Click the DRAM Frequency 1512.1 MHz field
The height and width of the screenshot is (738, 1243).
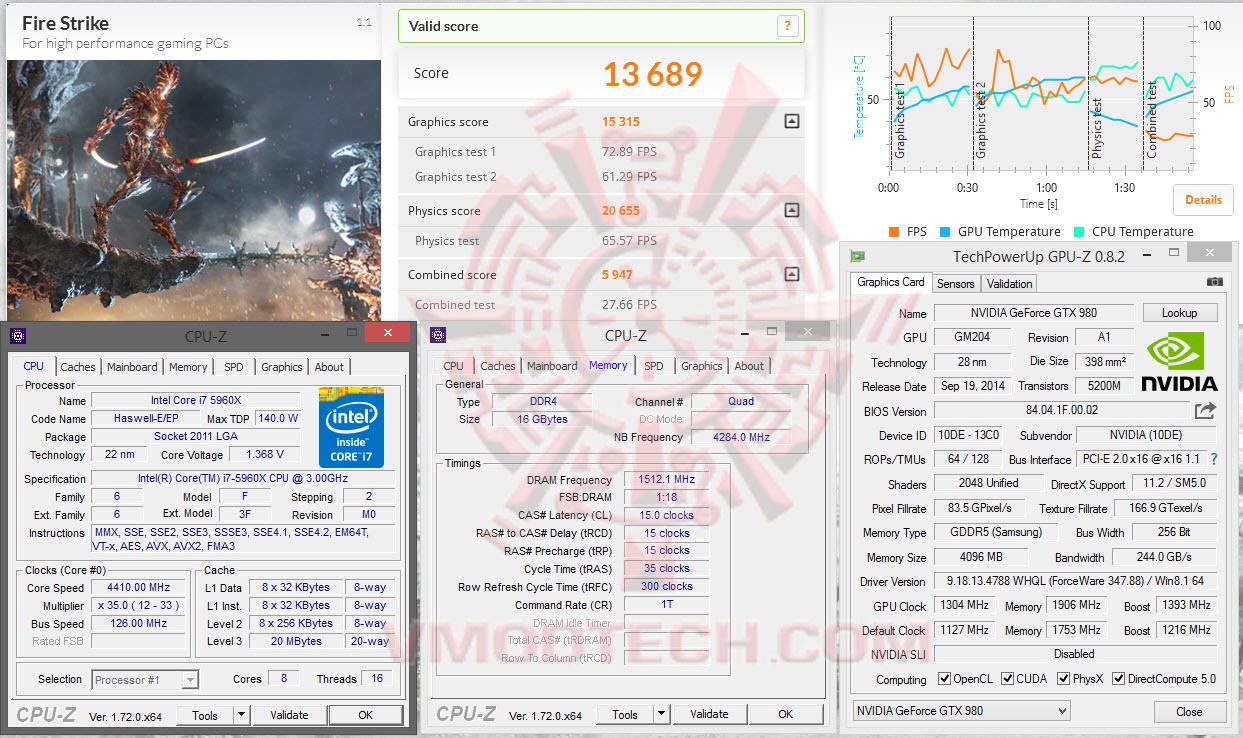pyautogui.click(x=666, y=480)
